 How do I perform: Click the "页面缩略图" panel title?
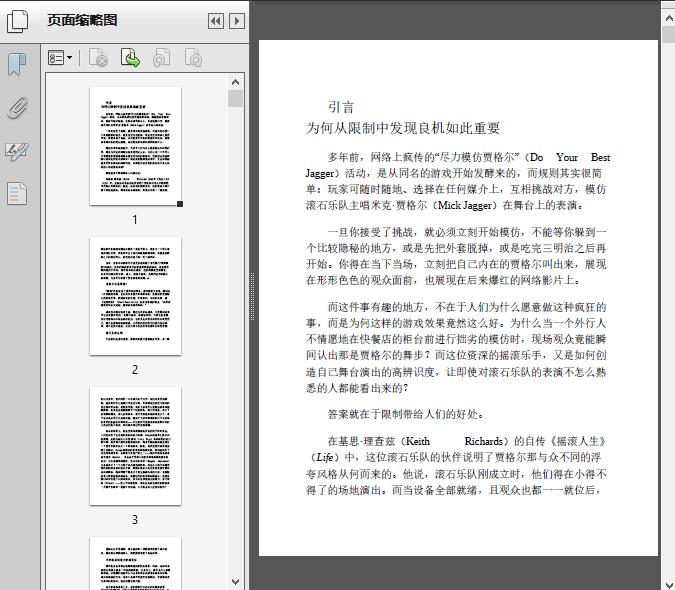[x=82, y=20]
